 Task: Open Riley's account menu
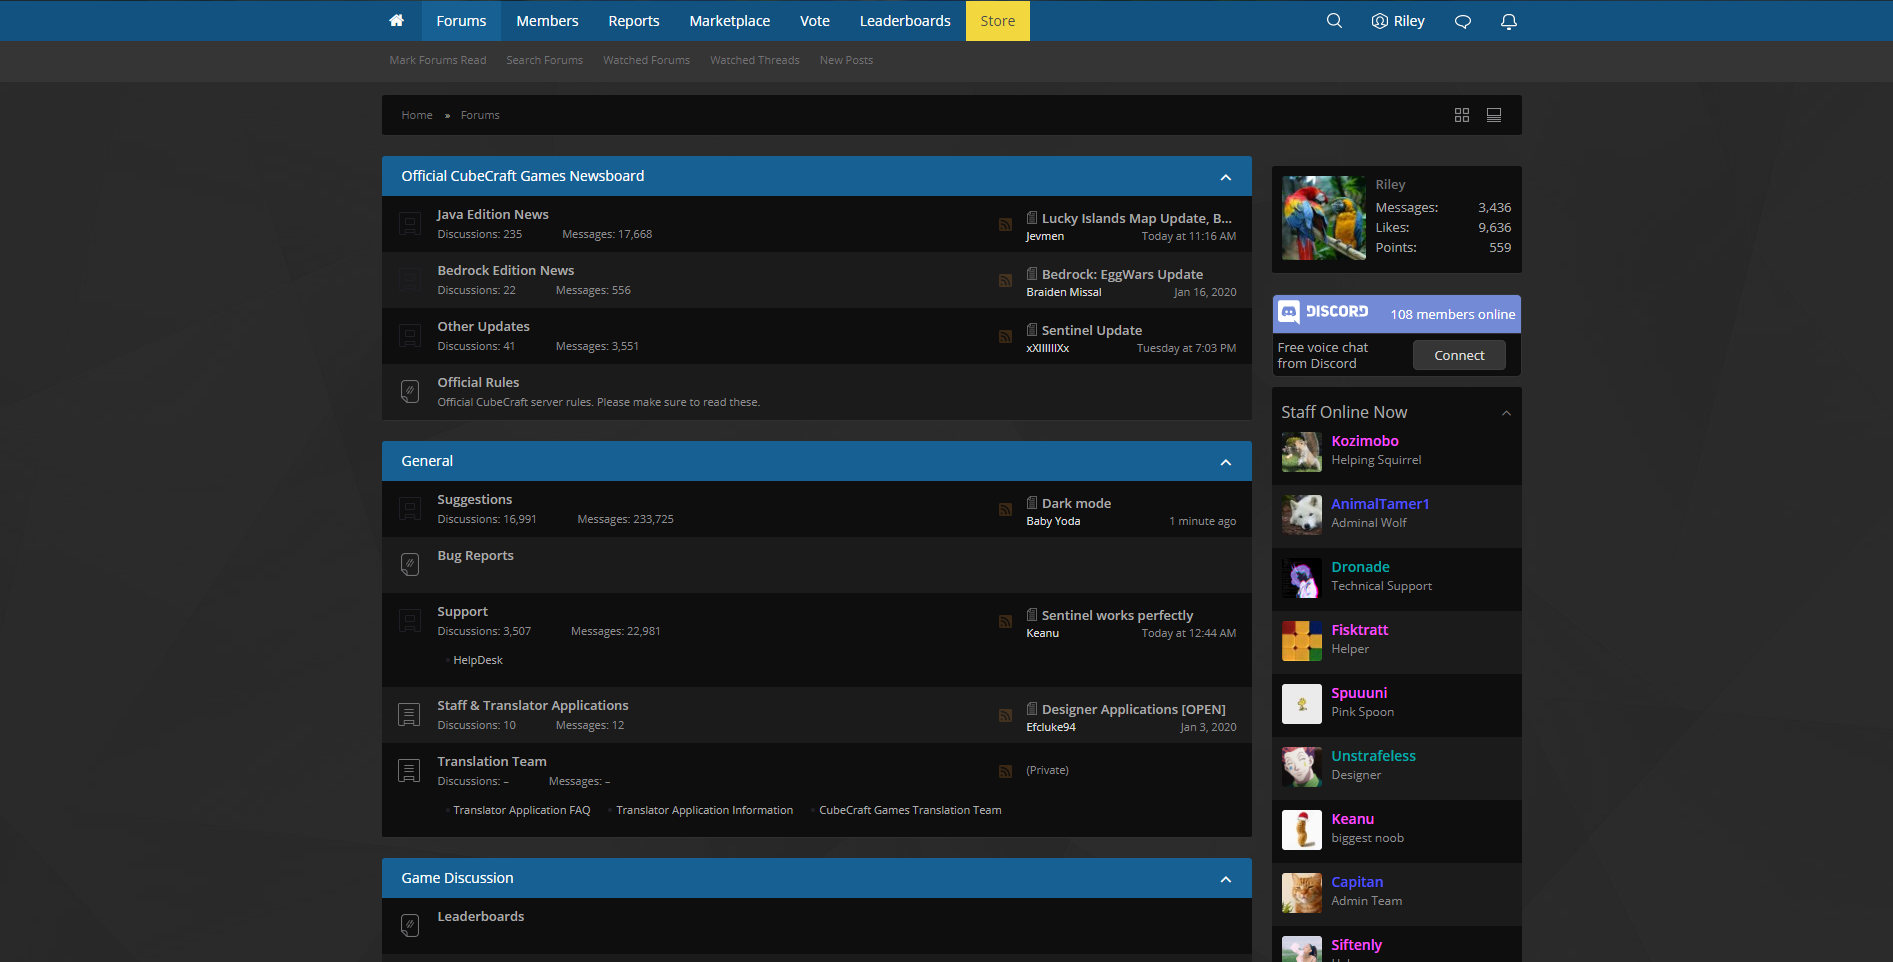point(1398,21)
